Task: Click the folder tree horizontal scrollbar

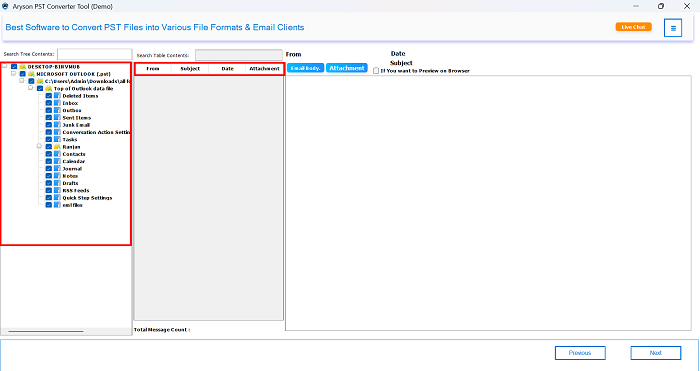Action: (x=46, y=332)
